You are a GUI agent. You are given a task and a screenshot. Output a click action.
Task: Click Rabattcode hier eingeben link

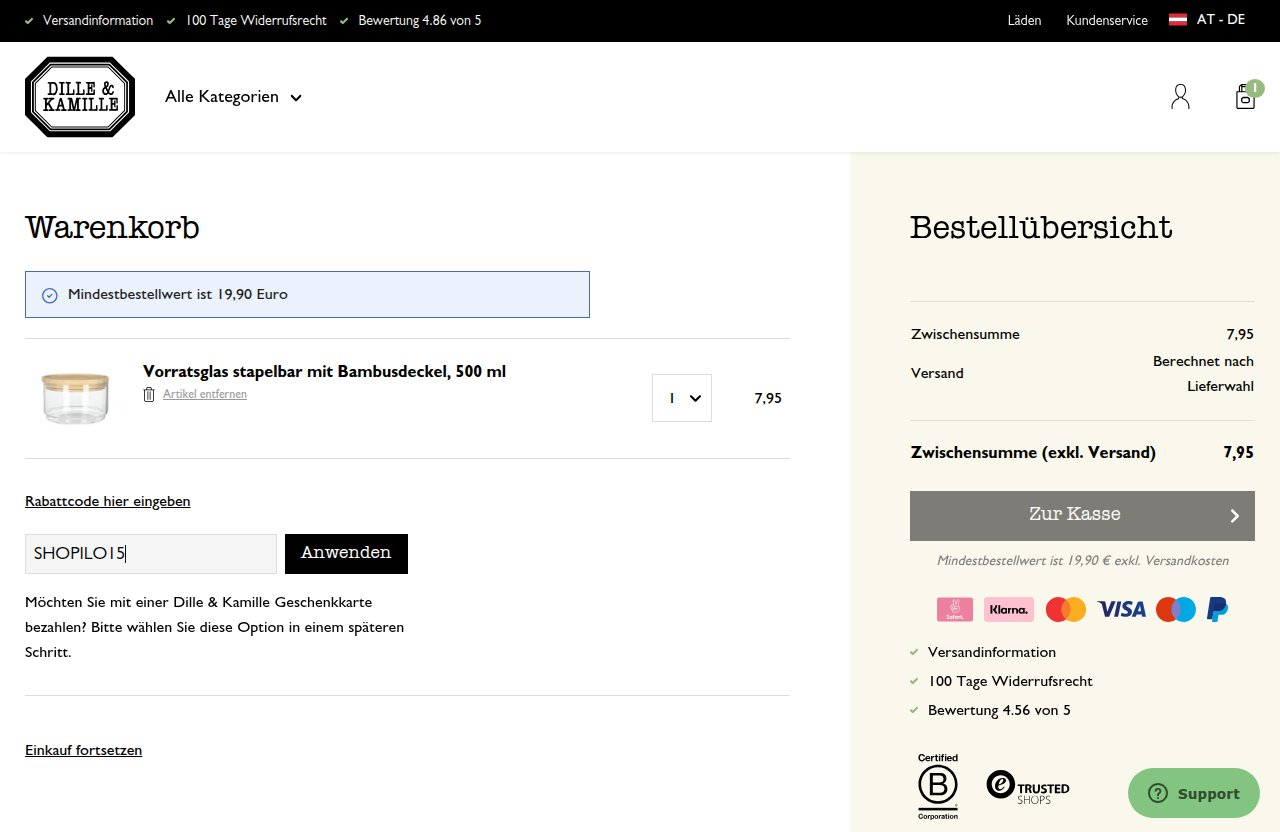[x=108, y=501]
